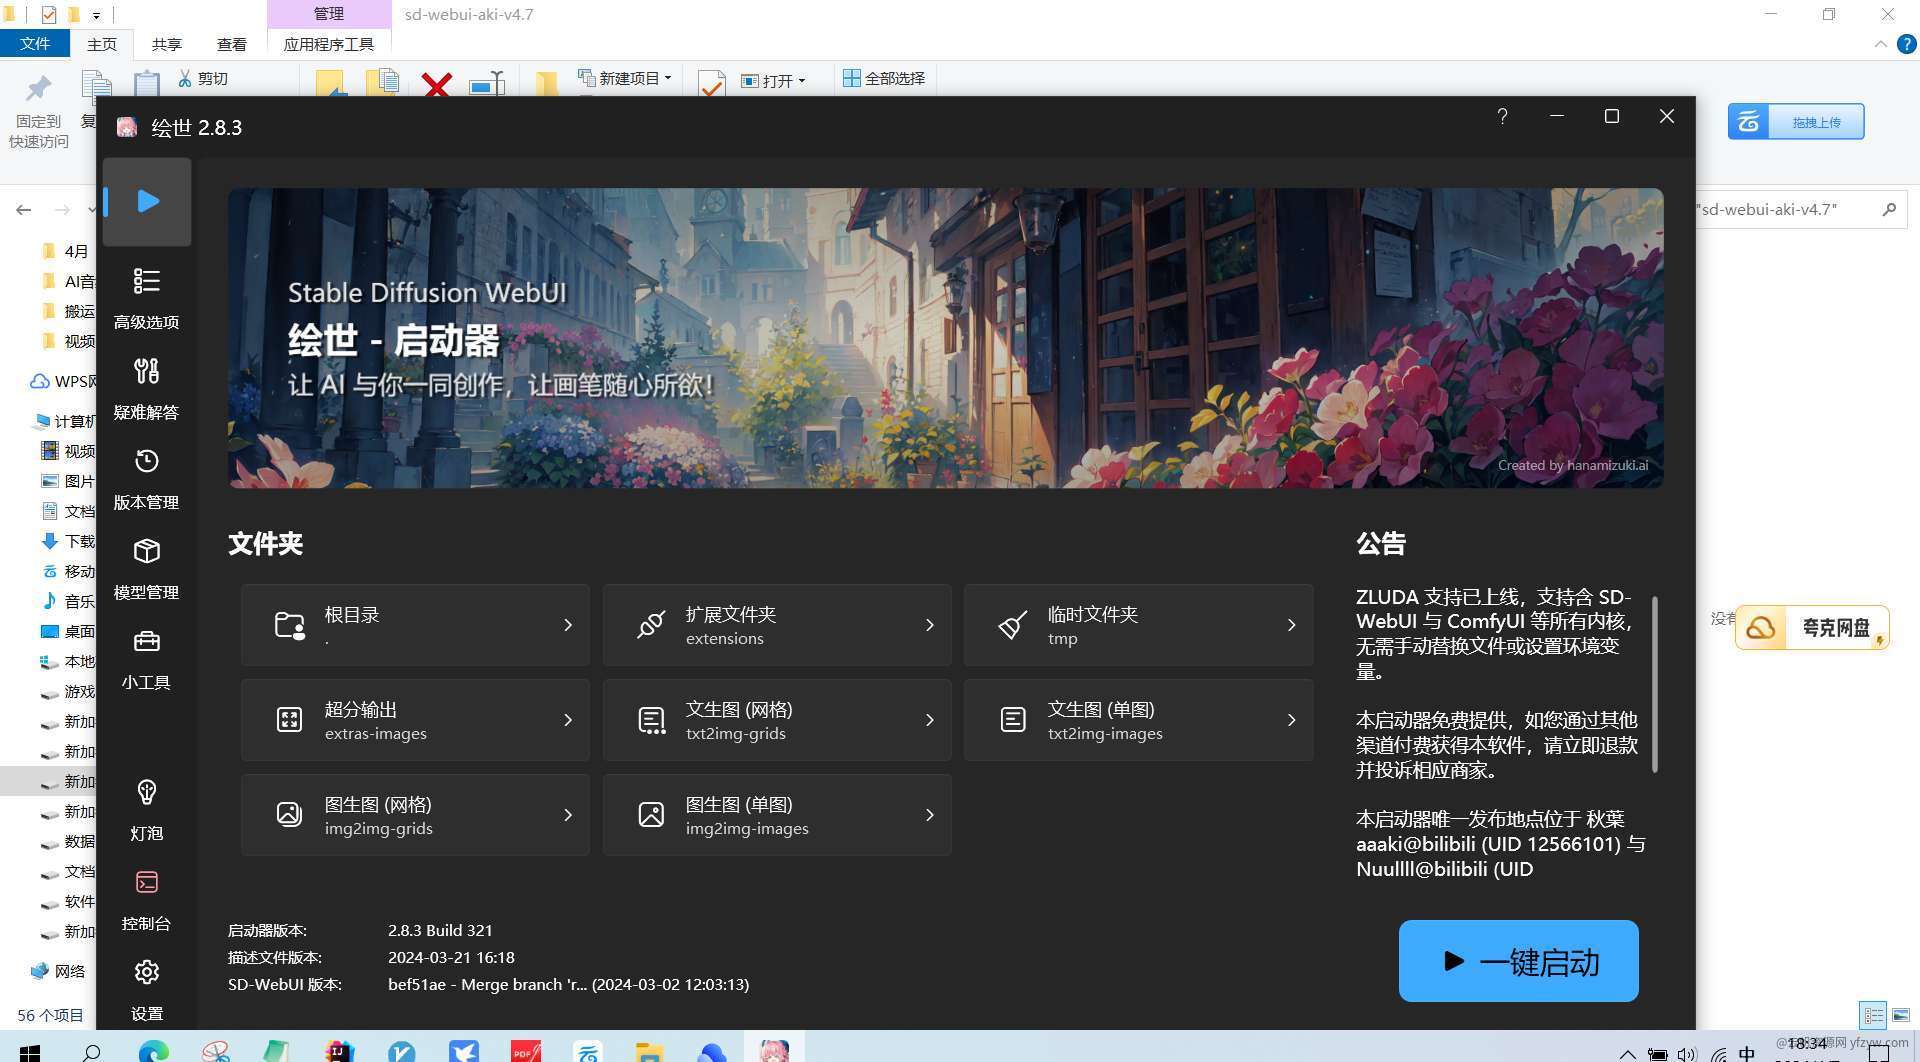This screenshot has height=1062, width=1920.
Task: Click the chevron on the 临时文件夹 card
Action: tap(1292, 625)
